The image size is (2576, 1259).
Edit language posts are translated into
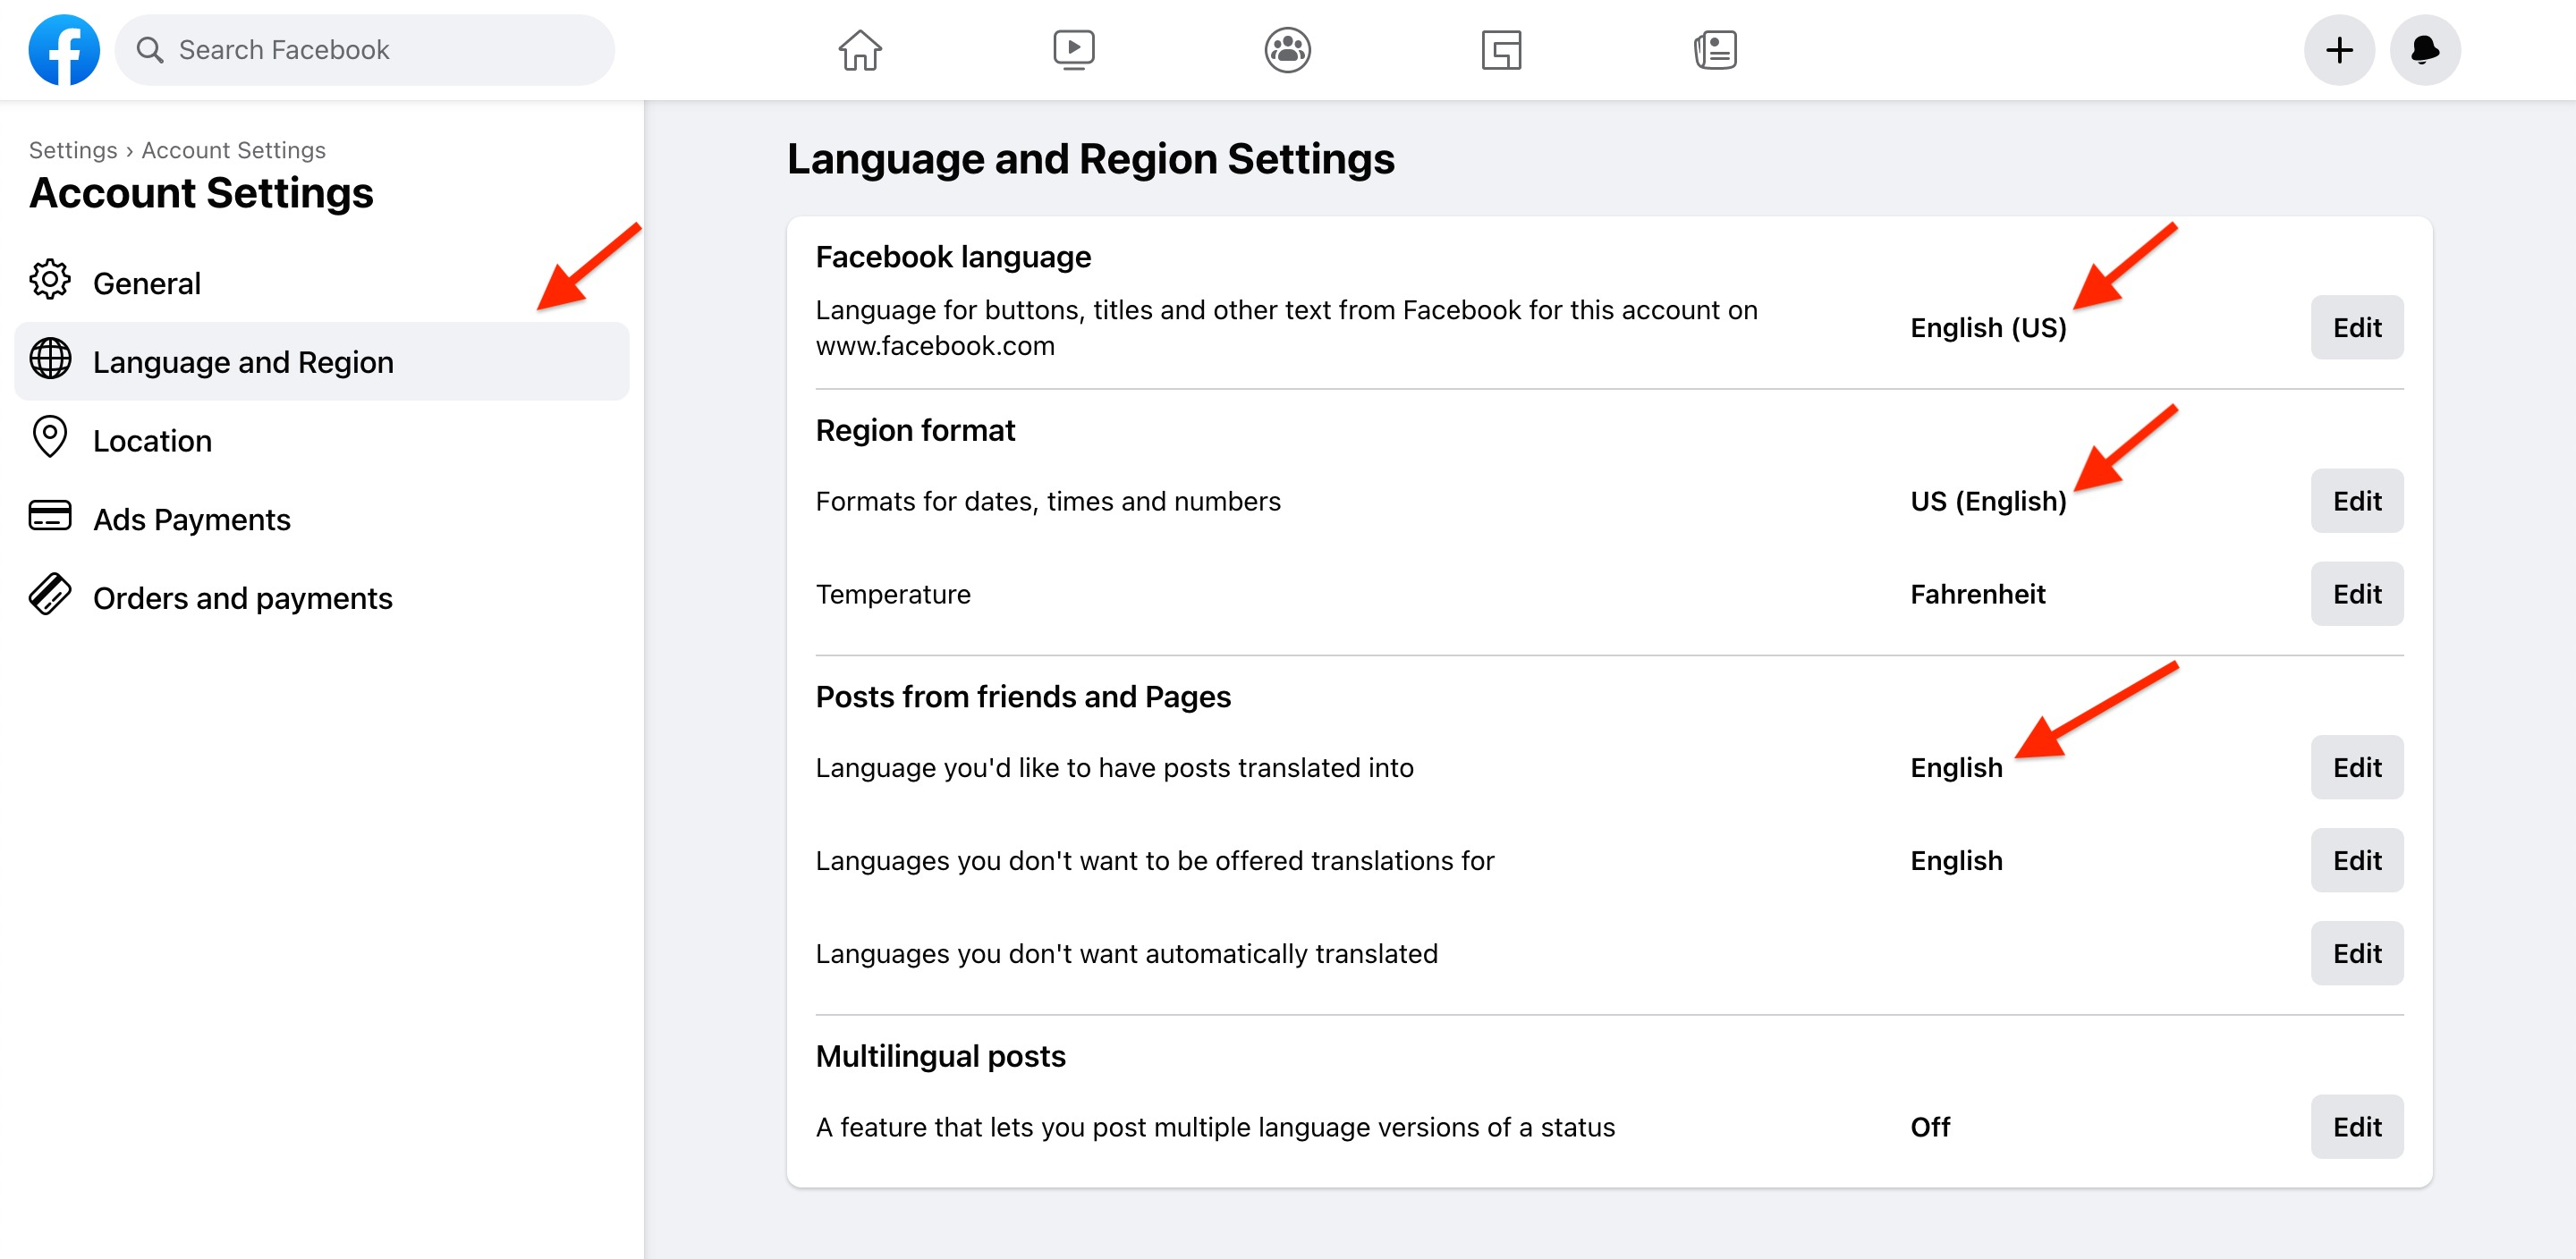[2356, 768]
